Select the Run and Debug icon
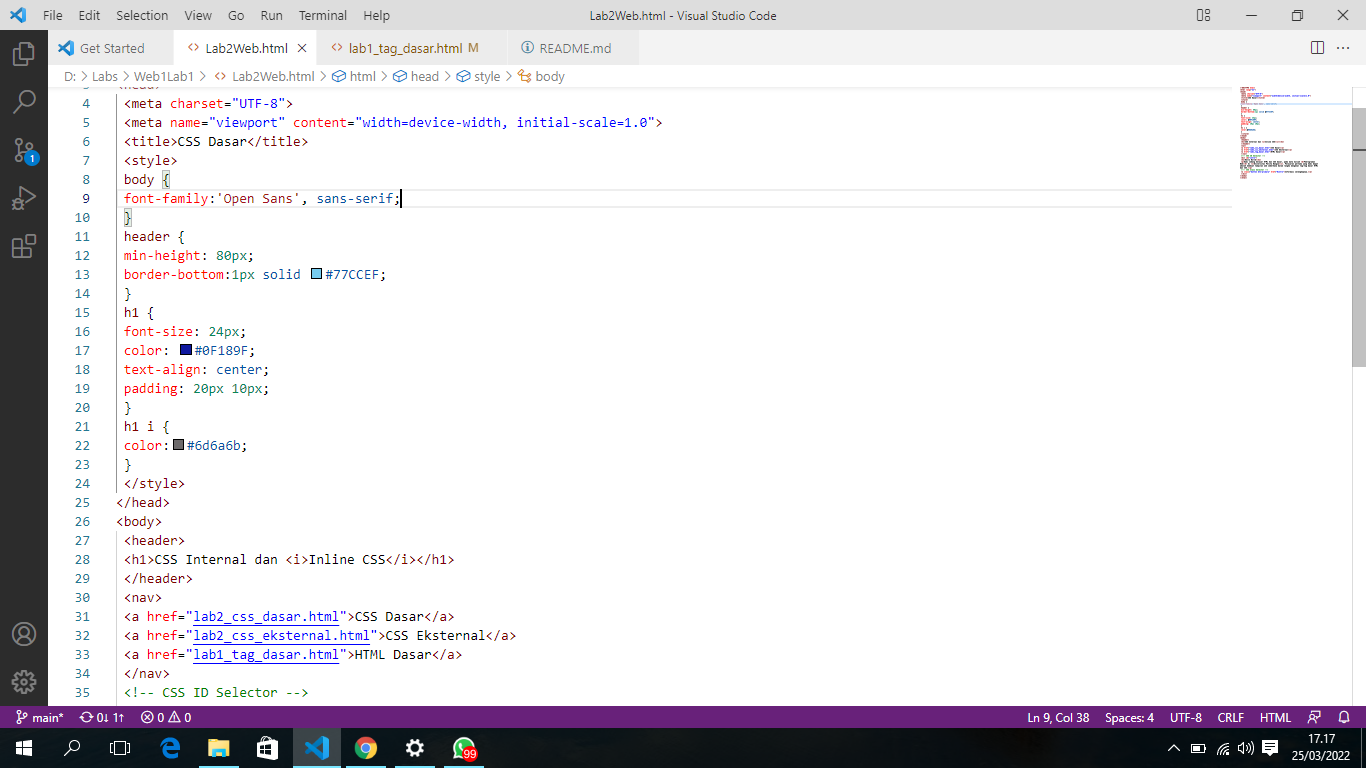This screenshot has width=1366, height=768. click(24, 198)
